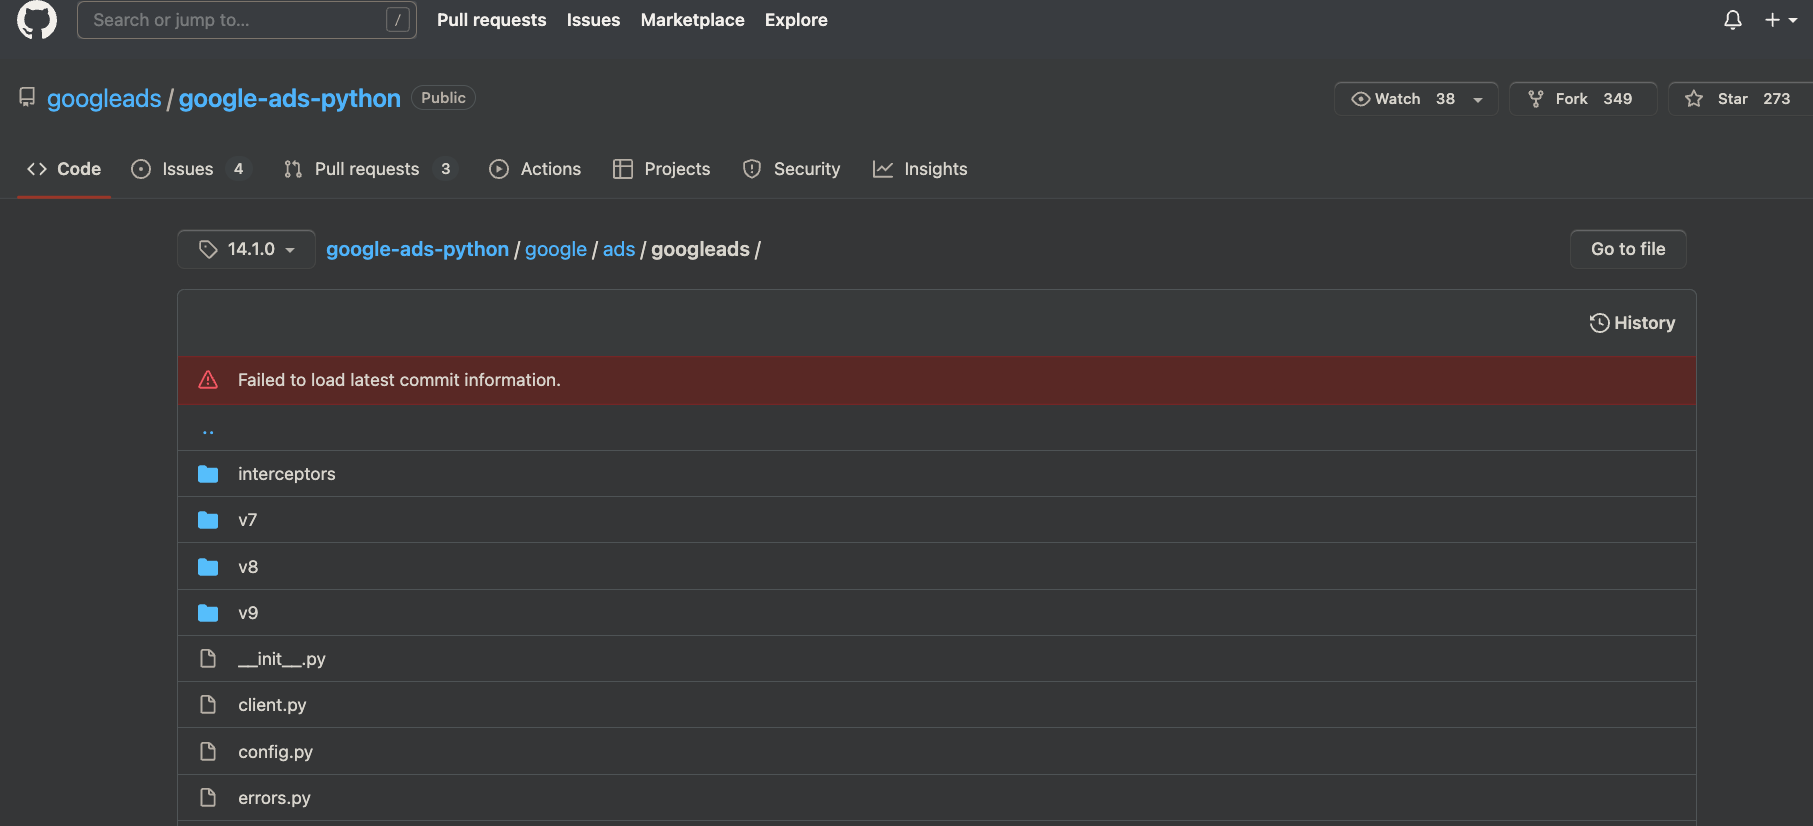1813x826 pixels.
Task: Open the googleads owner link
Action: (x=104, y=99)
